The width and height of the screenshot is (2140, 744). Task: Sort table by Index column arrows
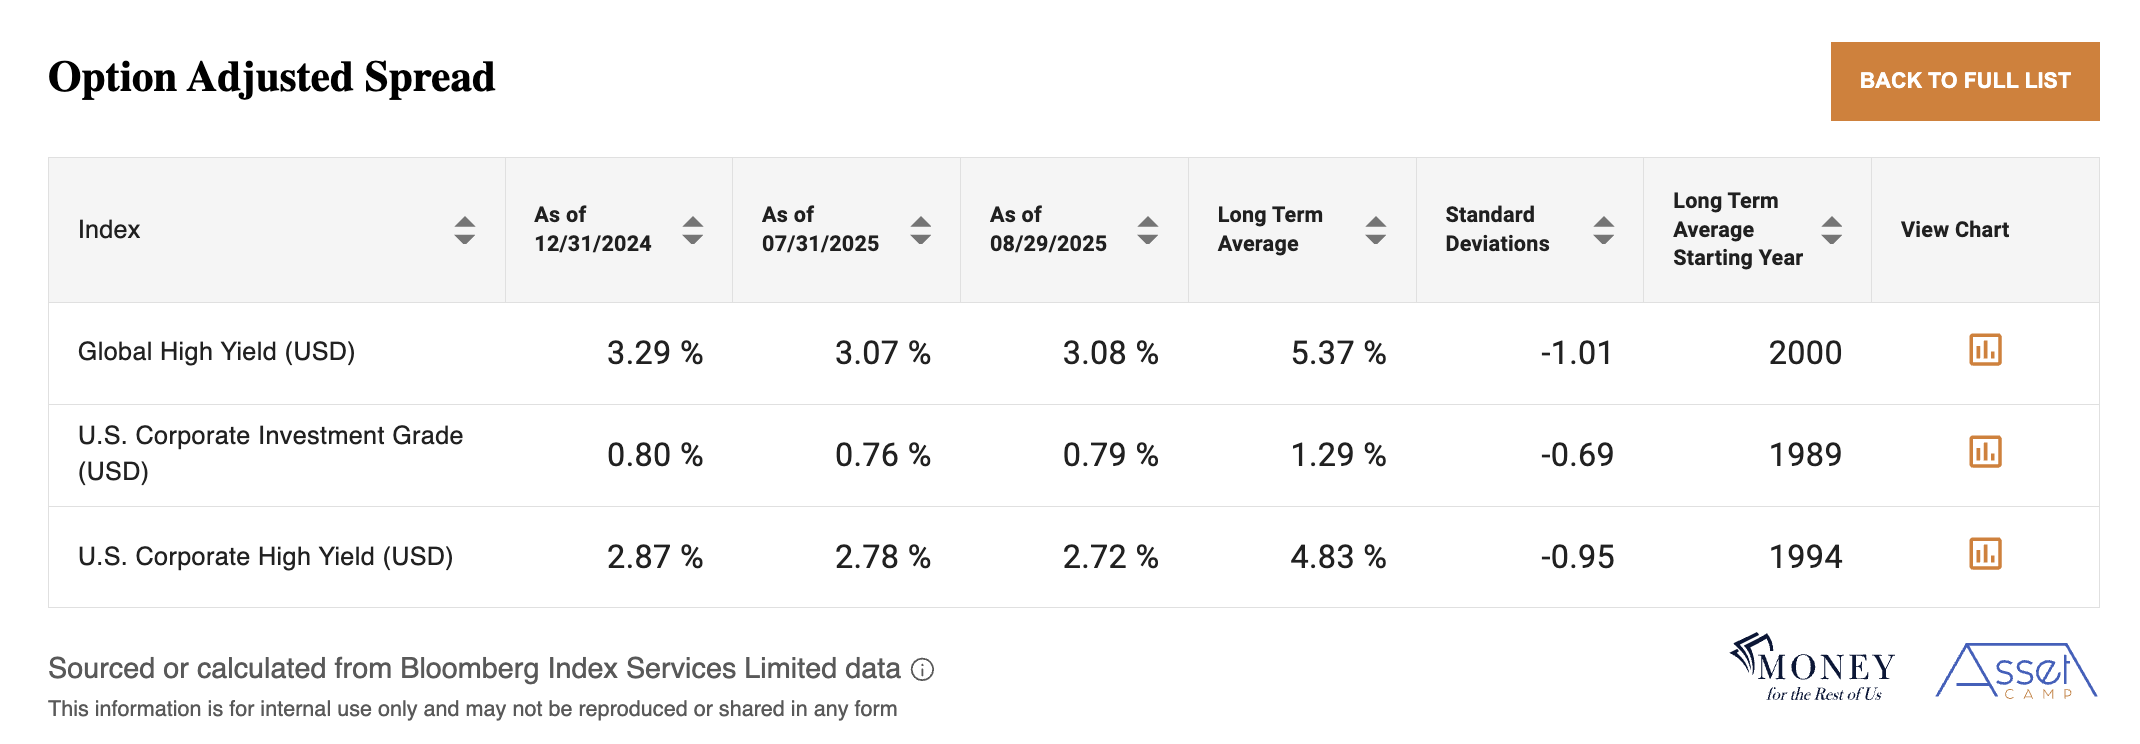point(464,230)
